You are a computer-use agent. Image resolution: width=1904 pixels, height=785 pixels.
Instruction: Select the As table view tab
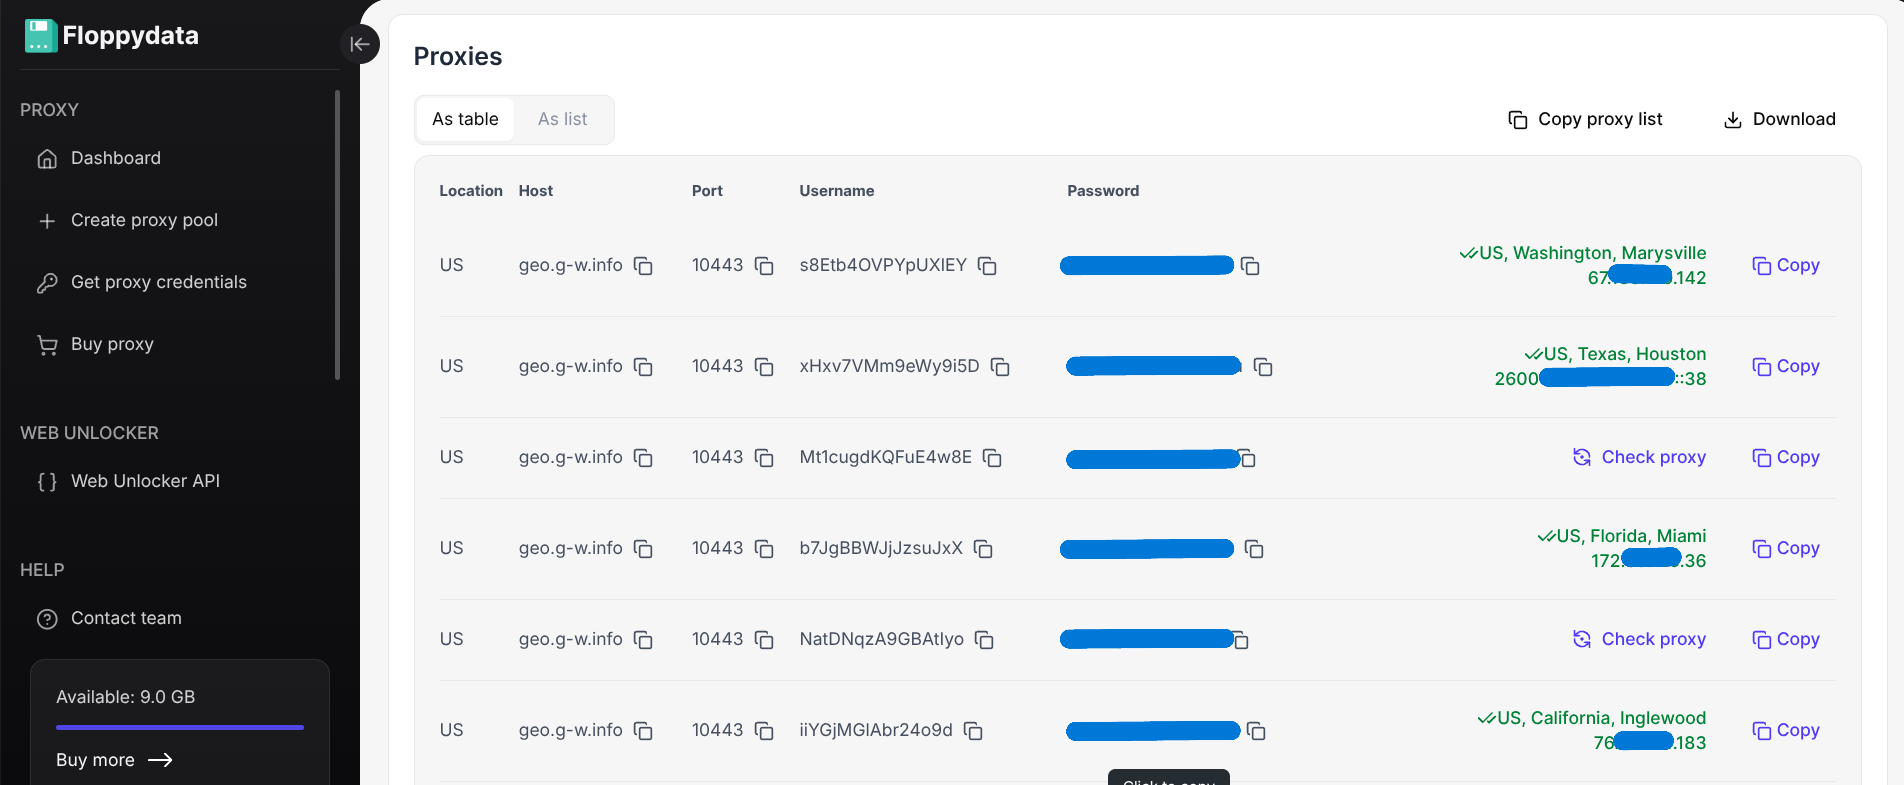465,119
